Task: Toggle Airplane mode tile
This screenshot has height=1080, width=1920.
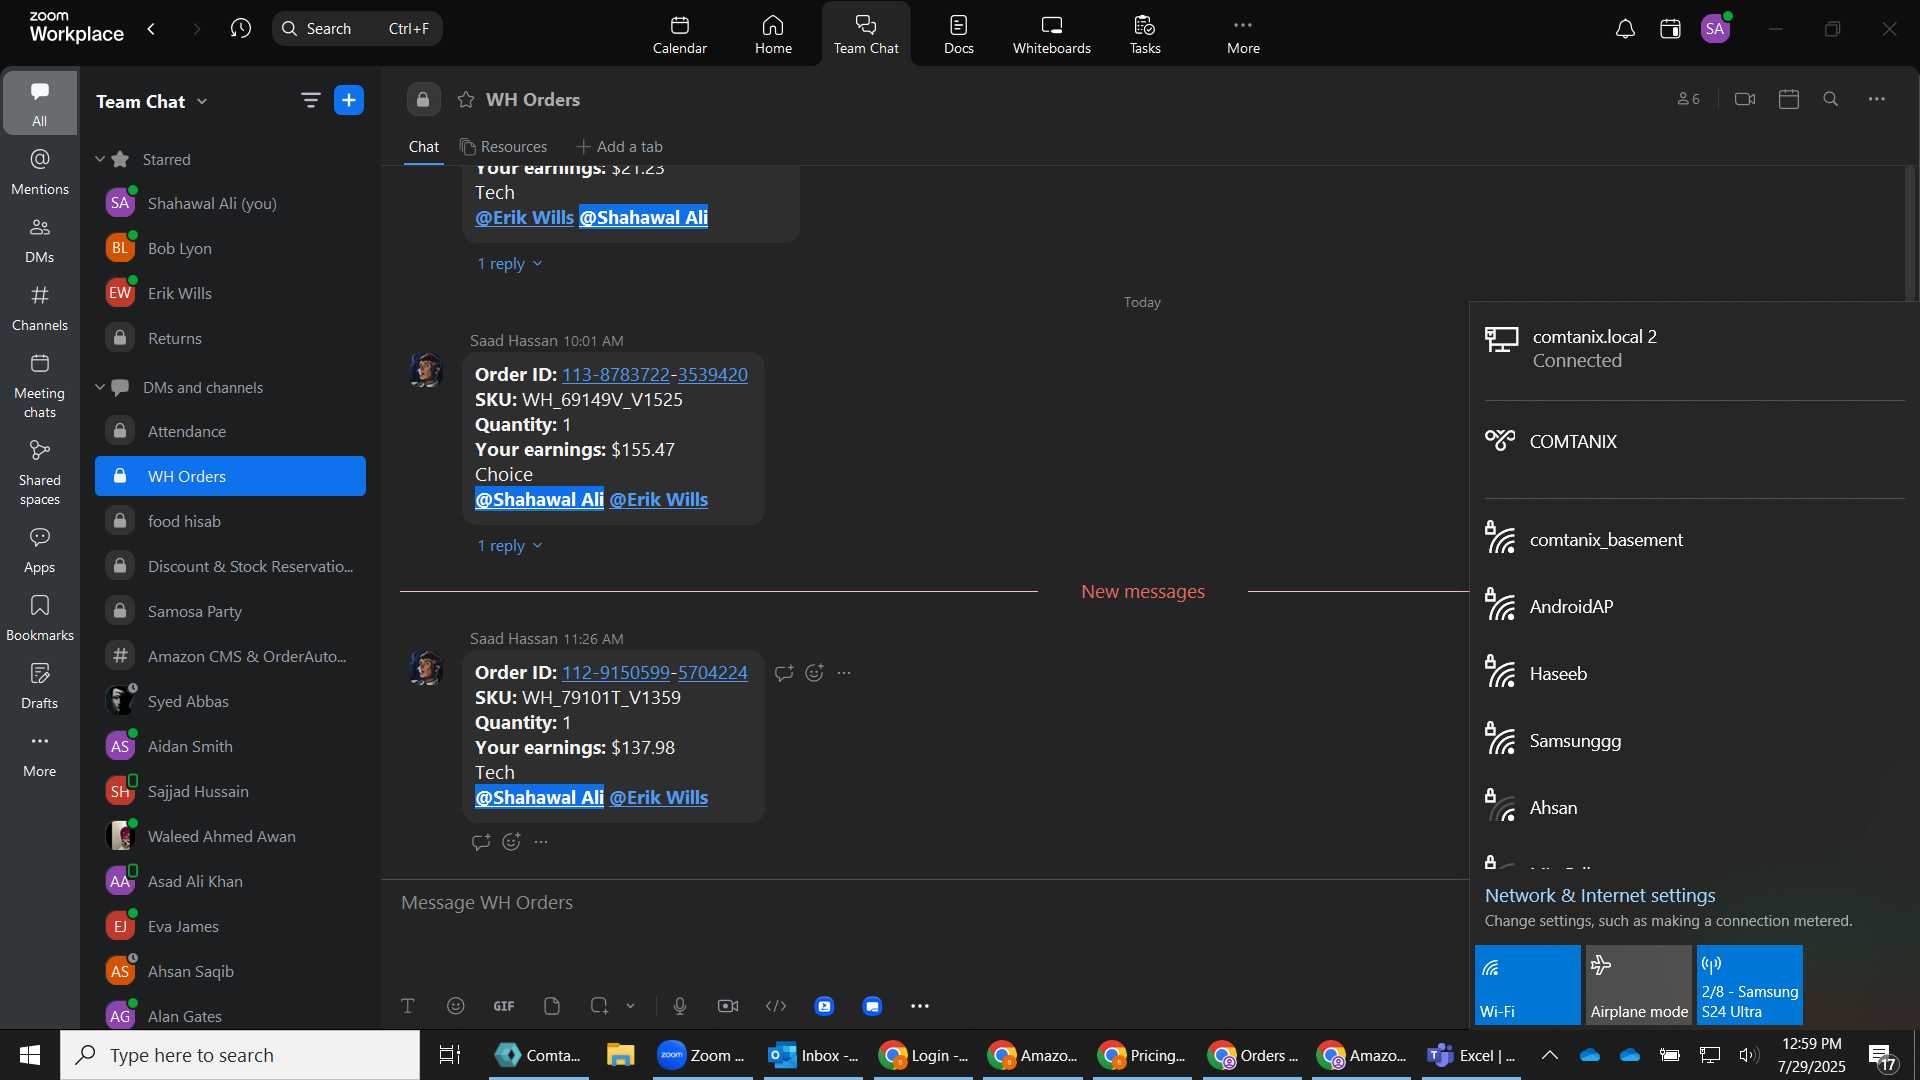Action: point(1639,985)
